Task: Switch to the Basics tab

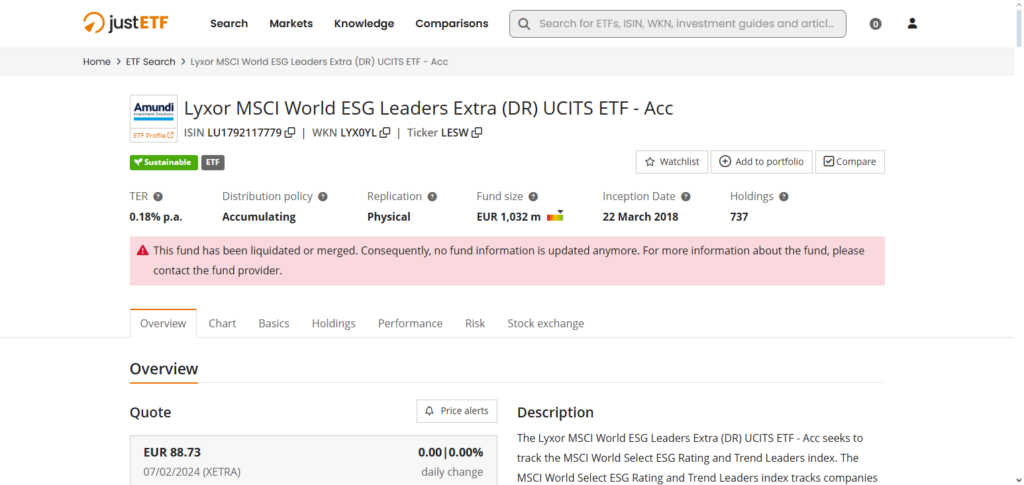Action: click(x=274, y=323)
